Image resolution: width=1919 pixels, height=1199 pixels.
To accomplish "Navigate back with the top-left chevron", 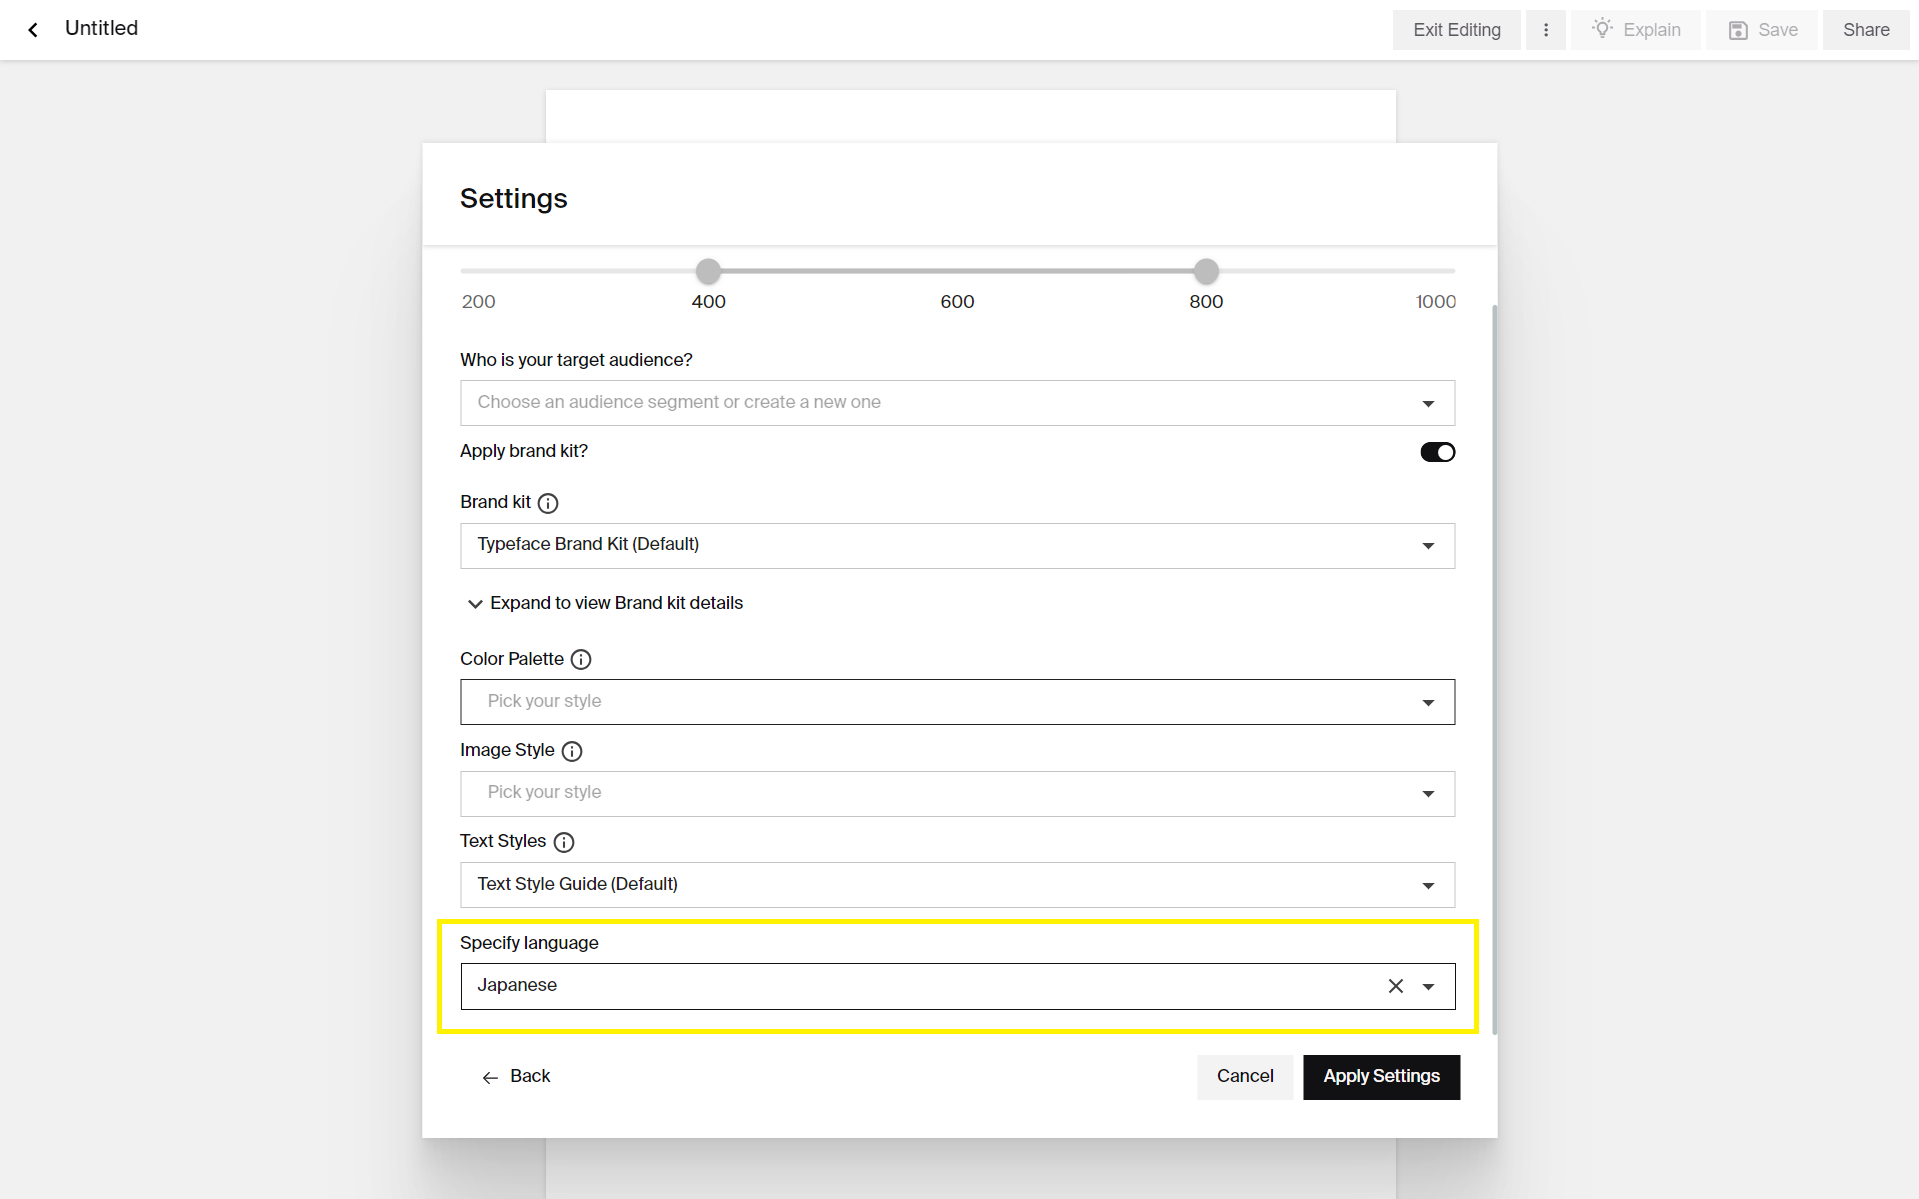I will pos(33,29).
